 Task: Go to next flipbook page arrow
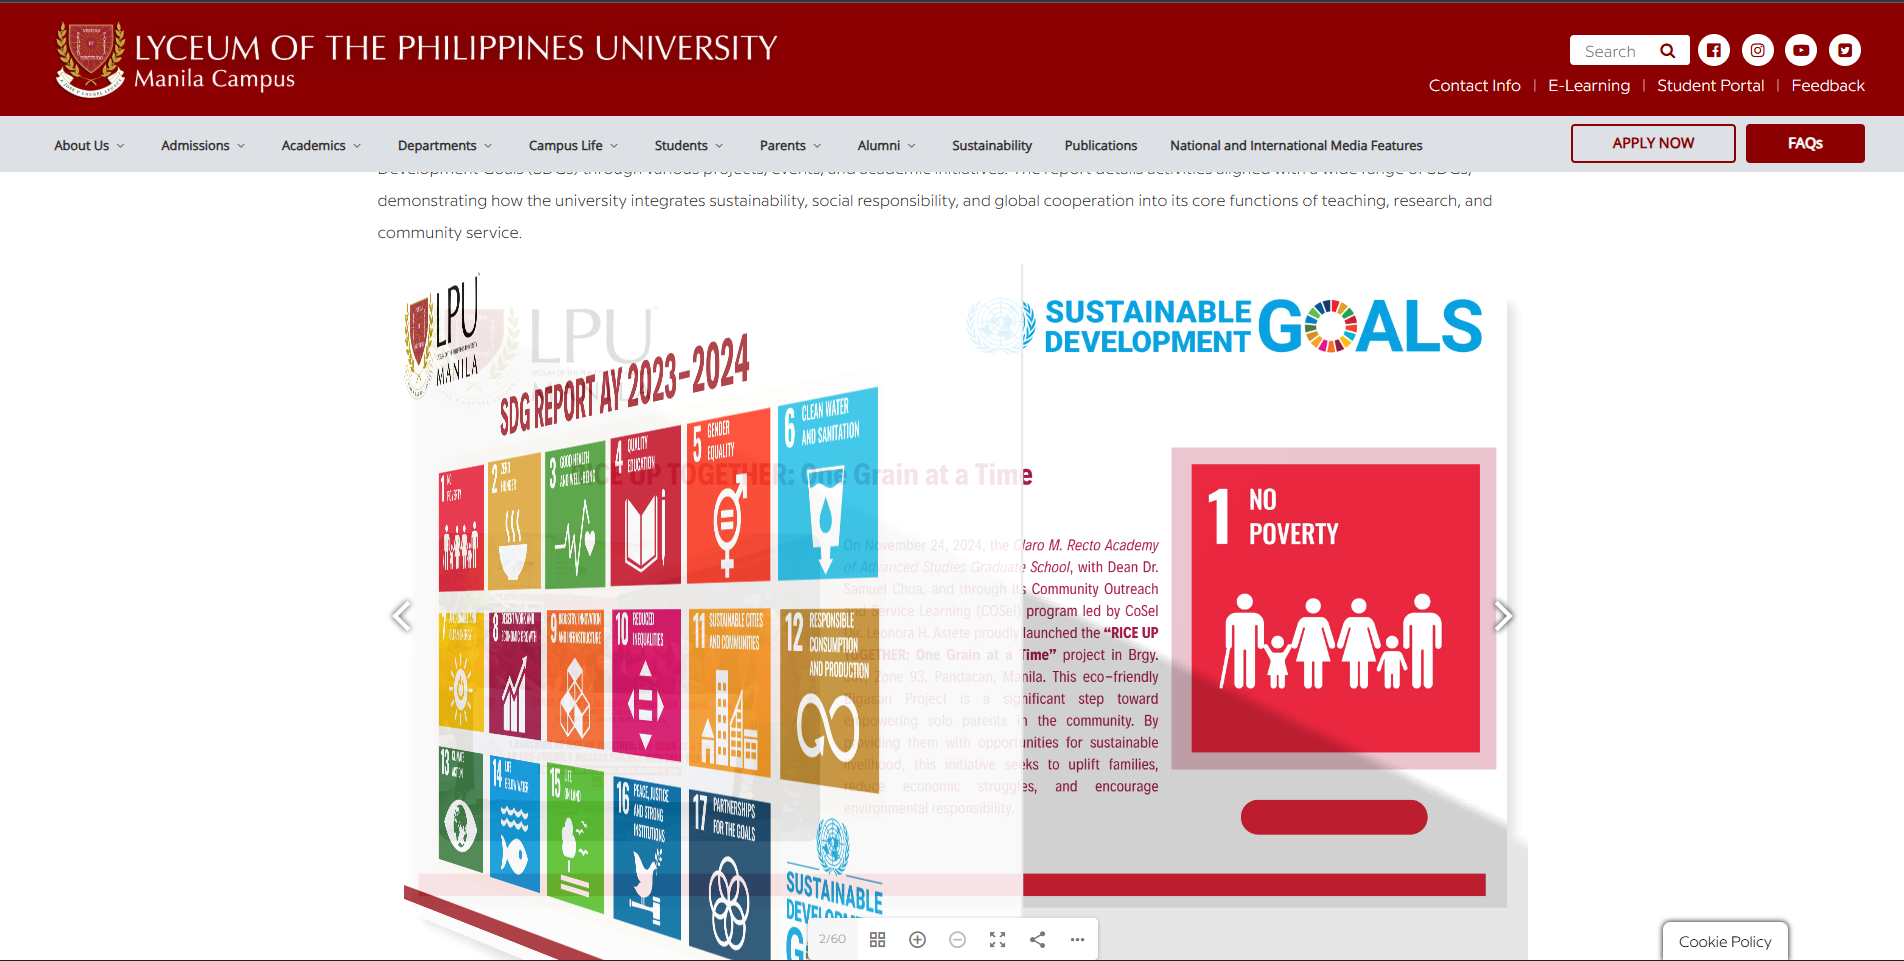tap(1502, 616)
